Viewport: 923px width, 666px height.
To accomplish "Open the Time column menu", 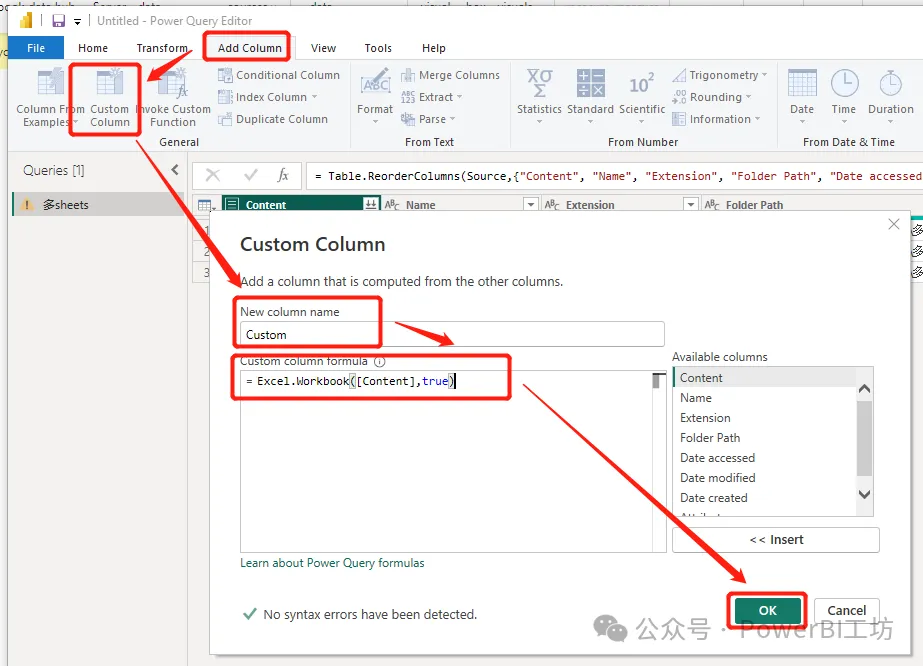I will [x=844, y=97].
